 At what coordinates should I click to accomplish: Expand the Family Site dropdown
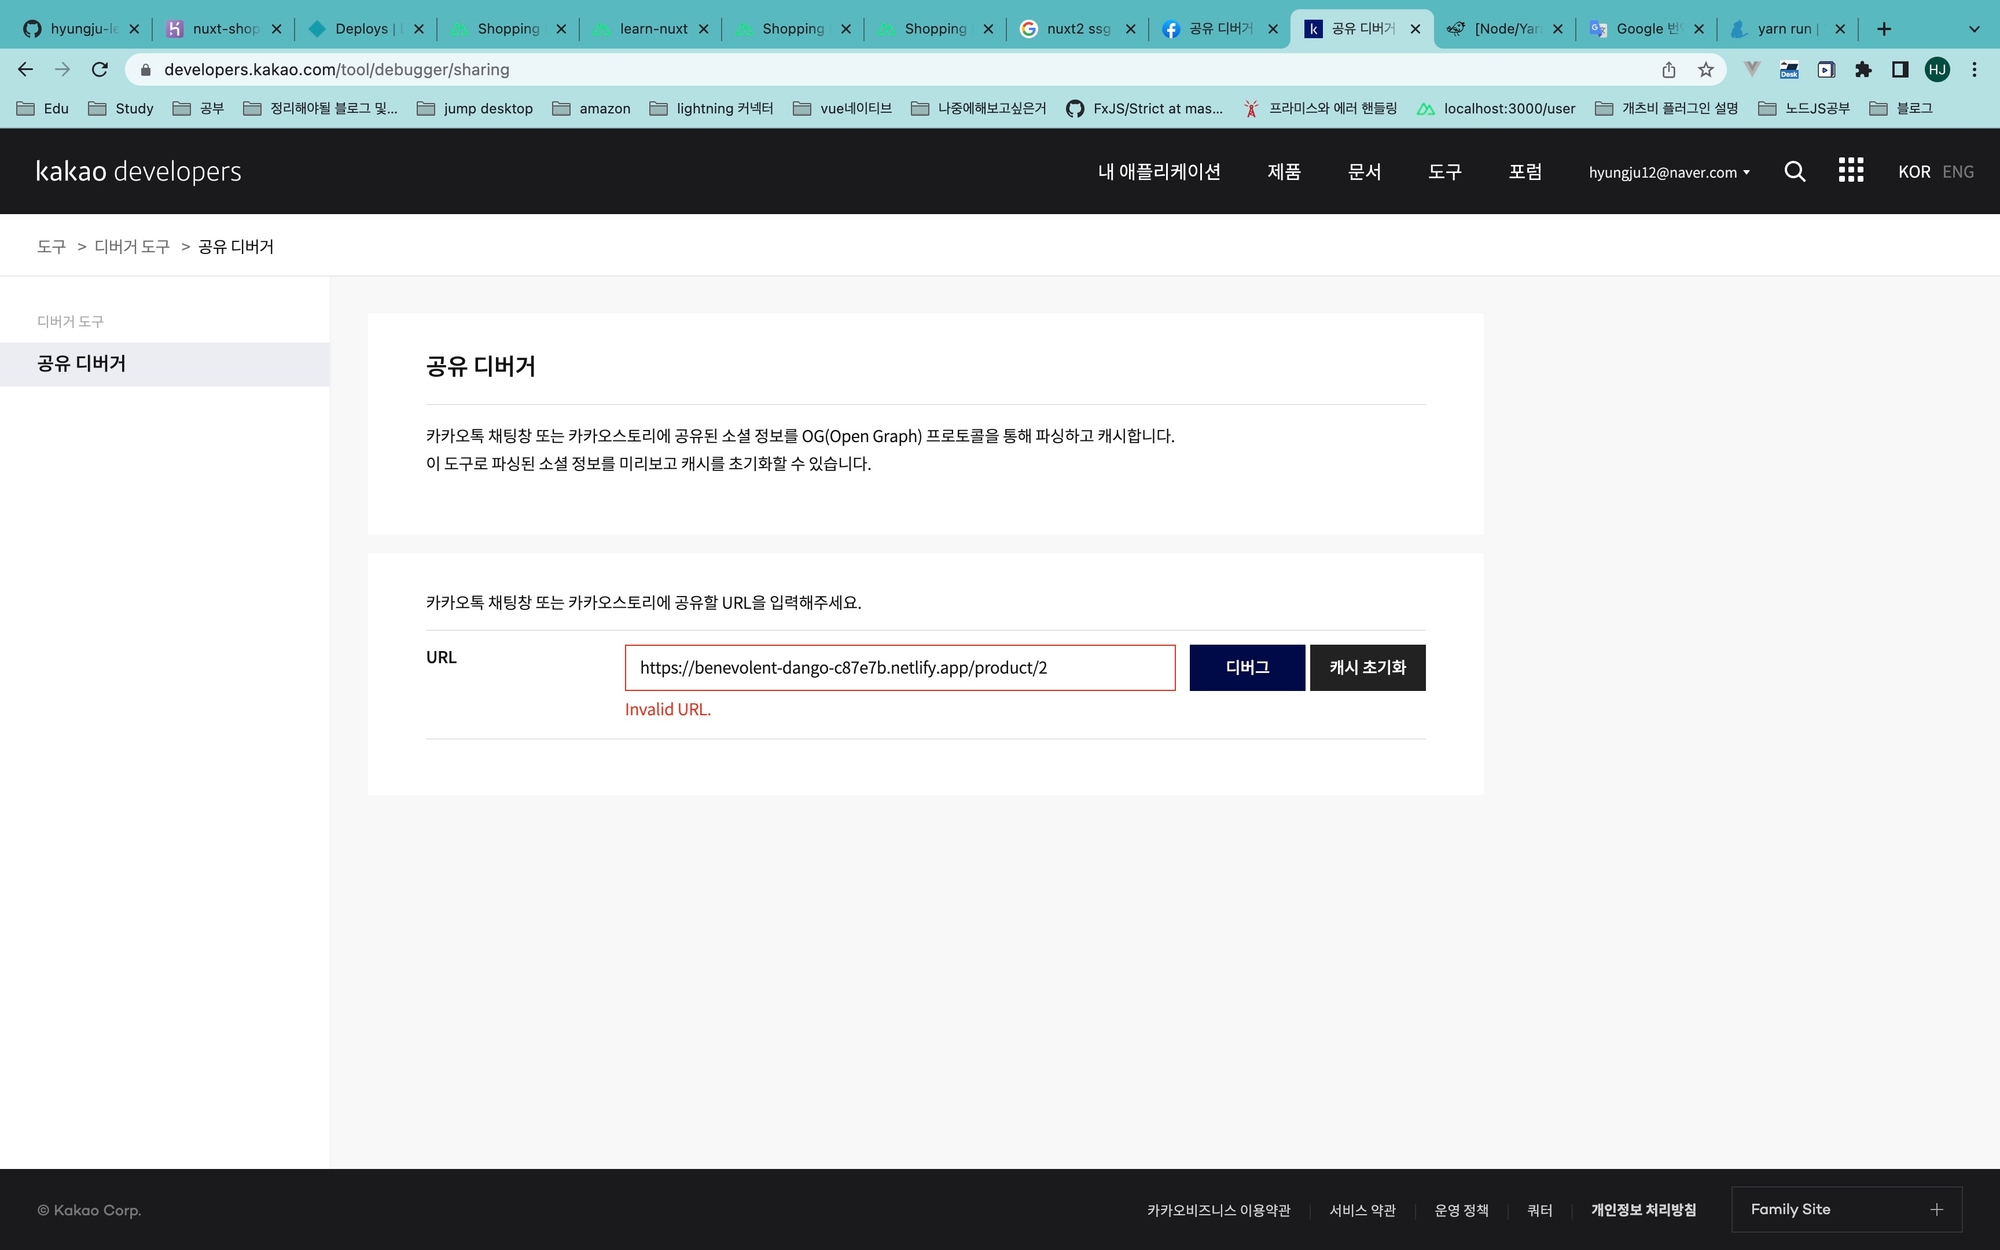tap(1847, 1209)
